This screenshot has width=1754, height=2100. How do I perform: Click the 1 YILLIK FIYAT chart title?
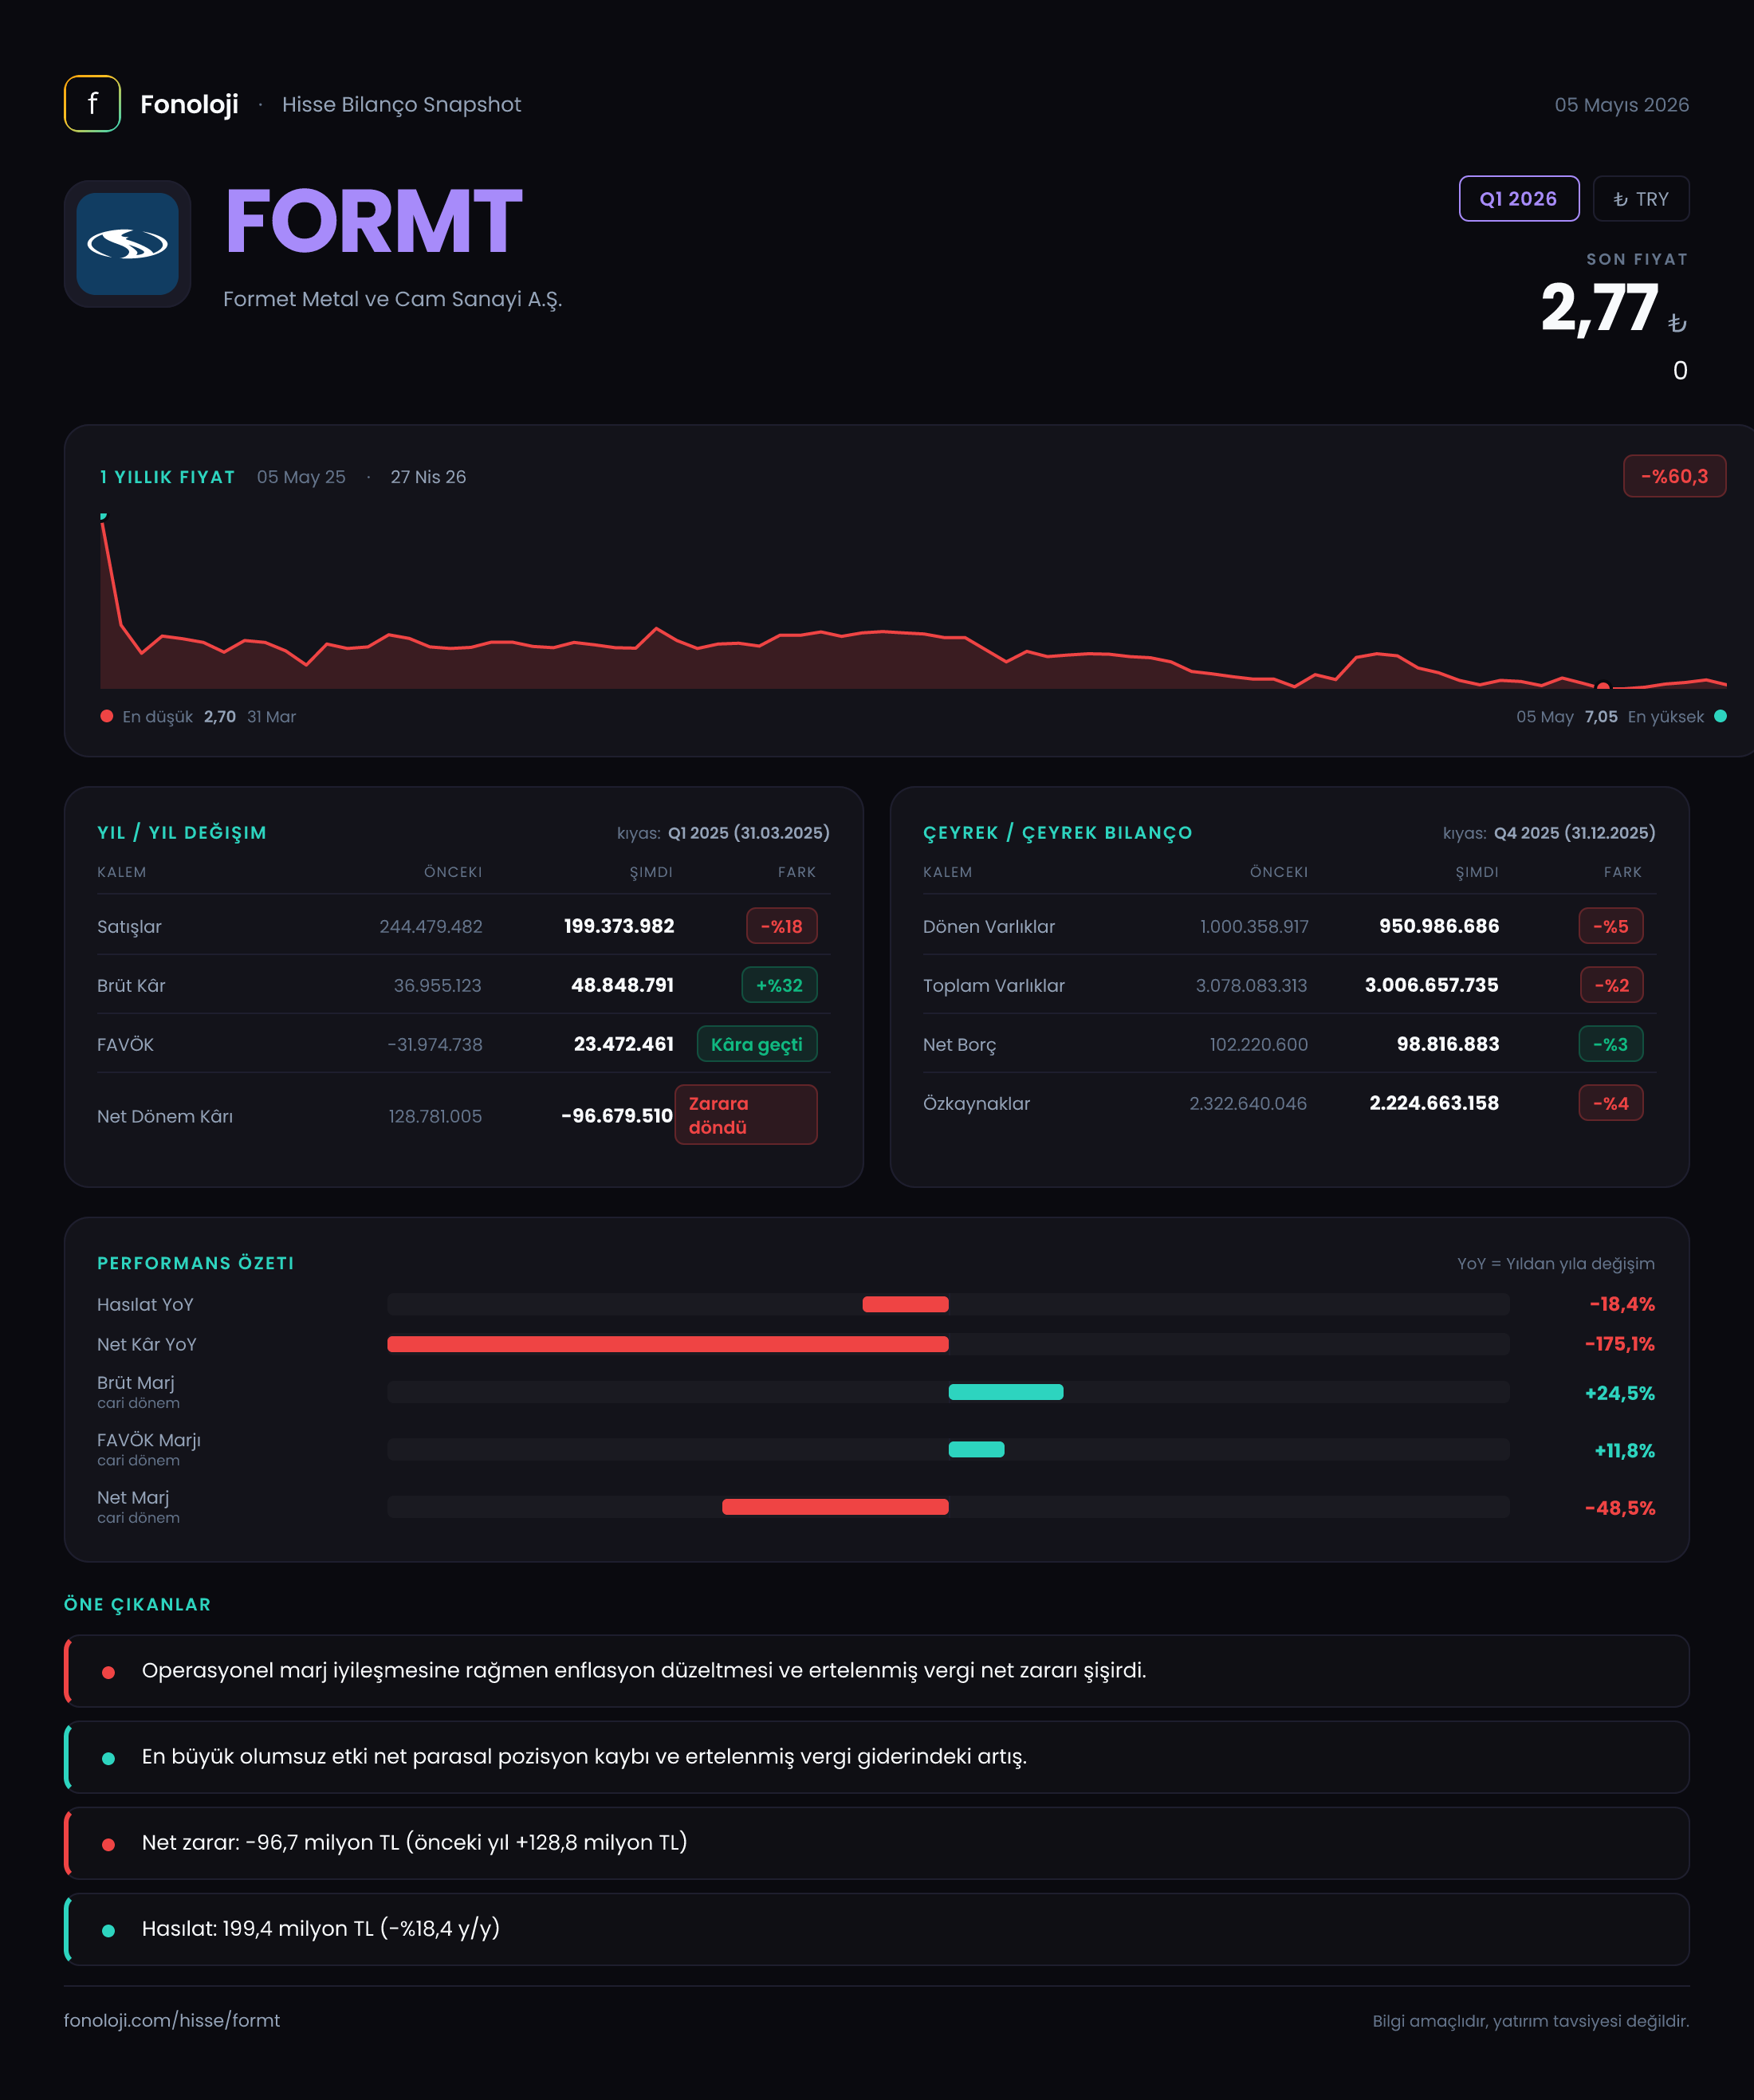[167, 477]
